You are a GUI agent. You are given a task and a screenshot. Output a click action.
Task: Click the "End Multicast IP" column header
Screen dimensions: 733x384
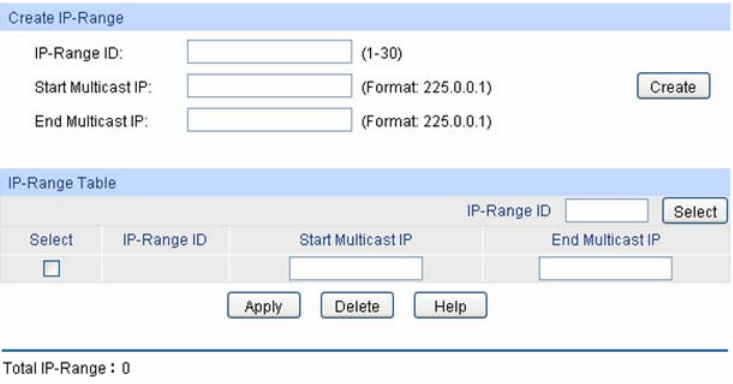[x=606, y=240]
